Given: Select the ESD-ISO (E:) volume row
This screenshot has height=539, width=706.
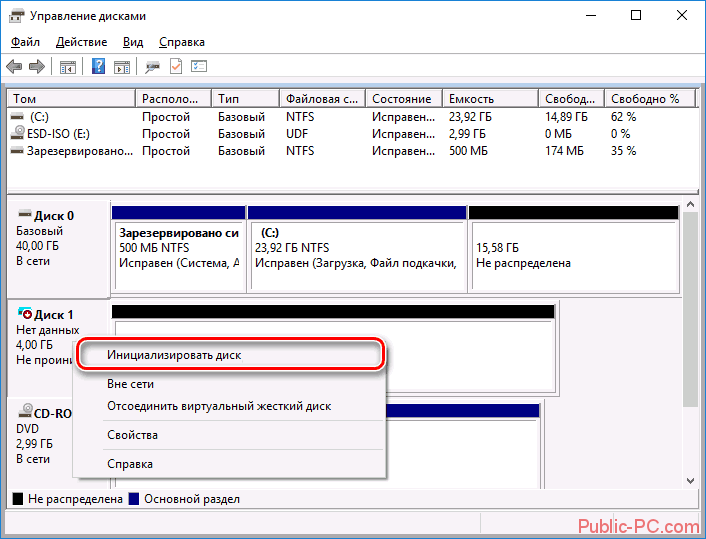Looking at the screenshot, I should [x=353, y=134].
